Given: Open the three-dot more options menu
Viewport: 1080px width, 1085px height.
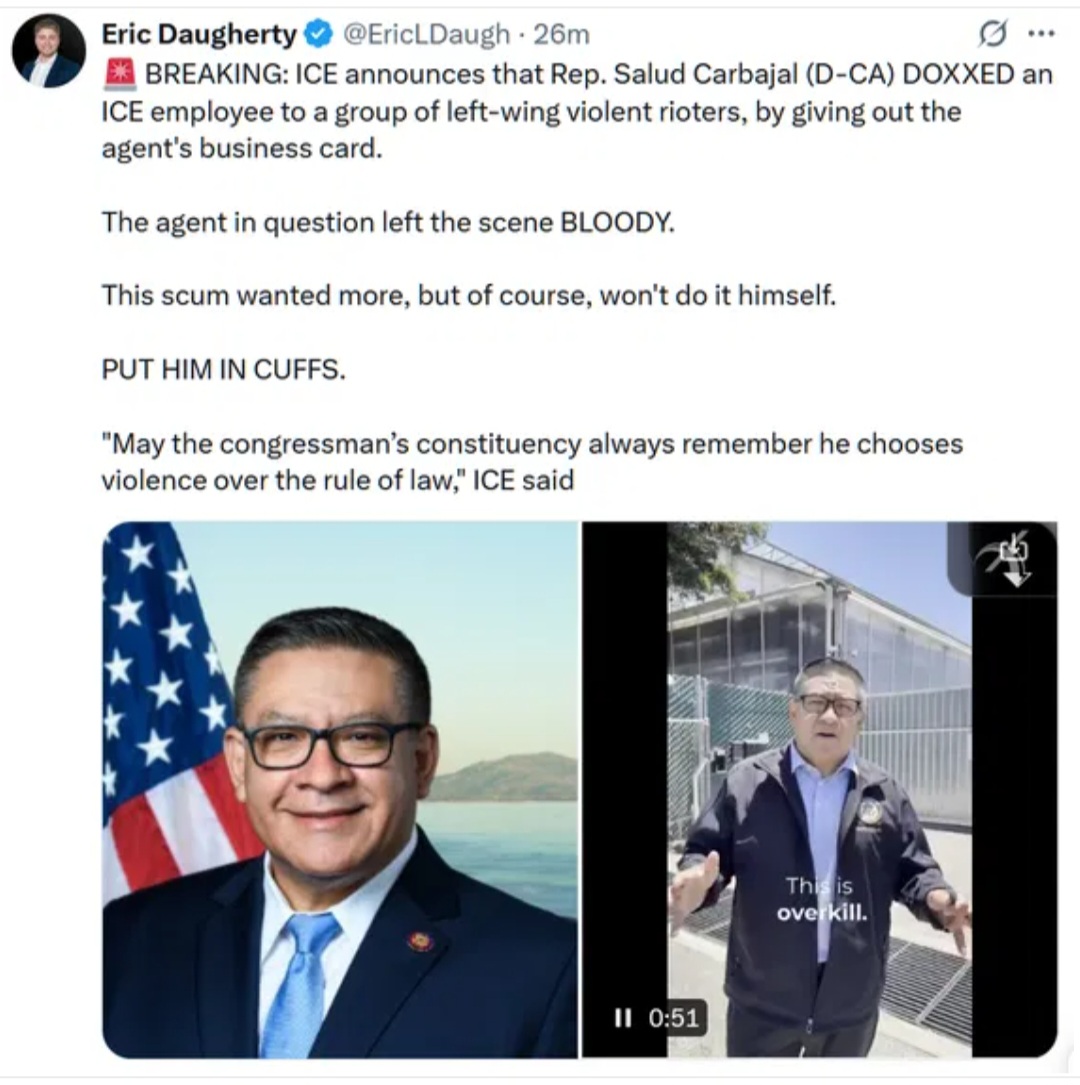Looking at the screenshot, I should [x=1041, y=33].
